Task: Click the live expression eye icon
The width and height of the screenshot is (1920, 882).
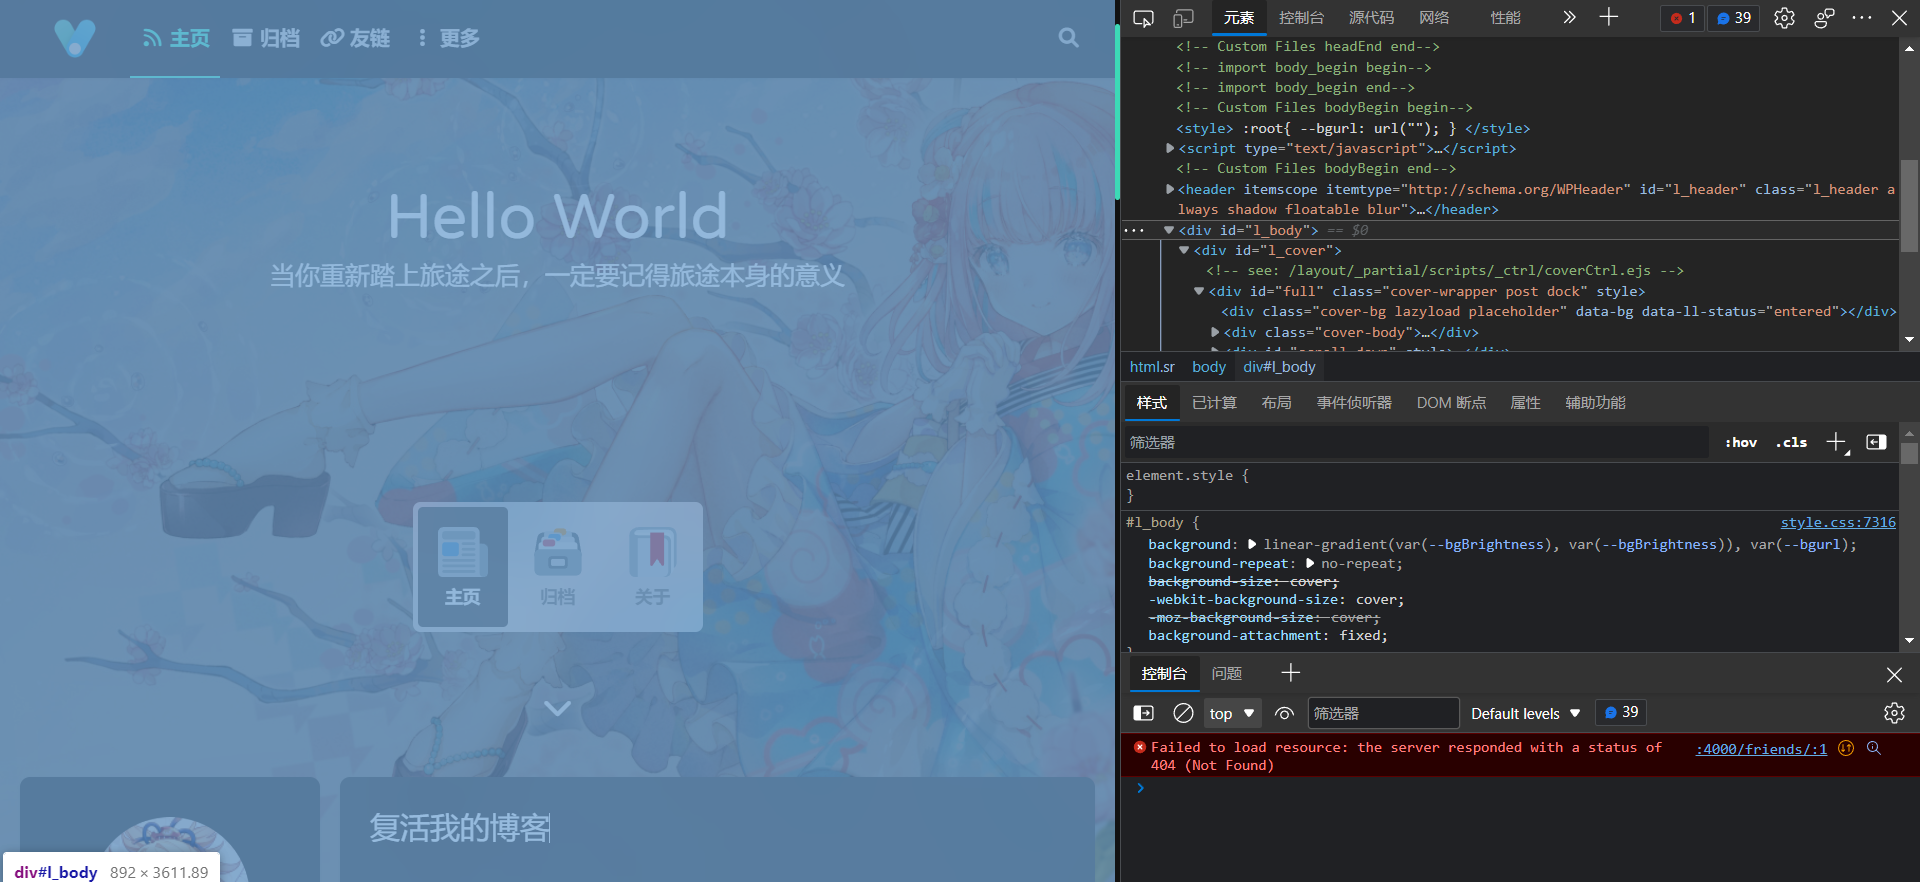Action: click(x=1285, y=713)
